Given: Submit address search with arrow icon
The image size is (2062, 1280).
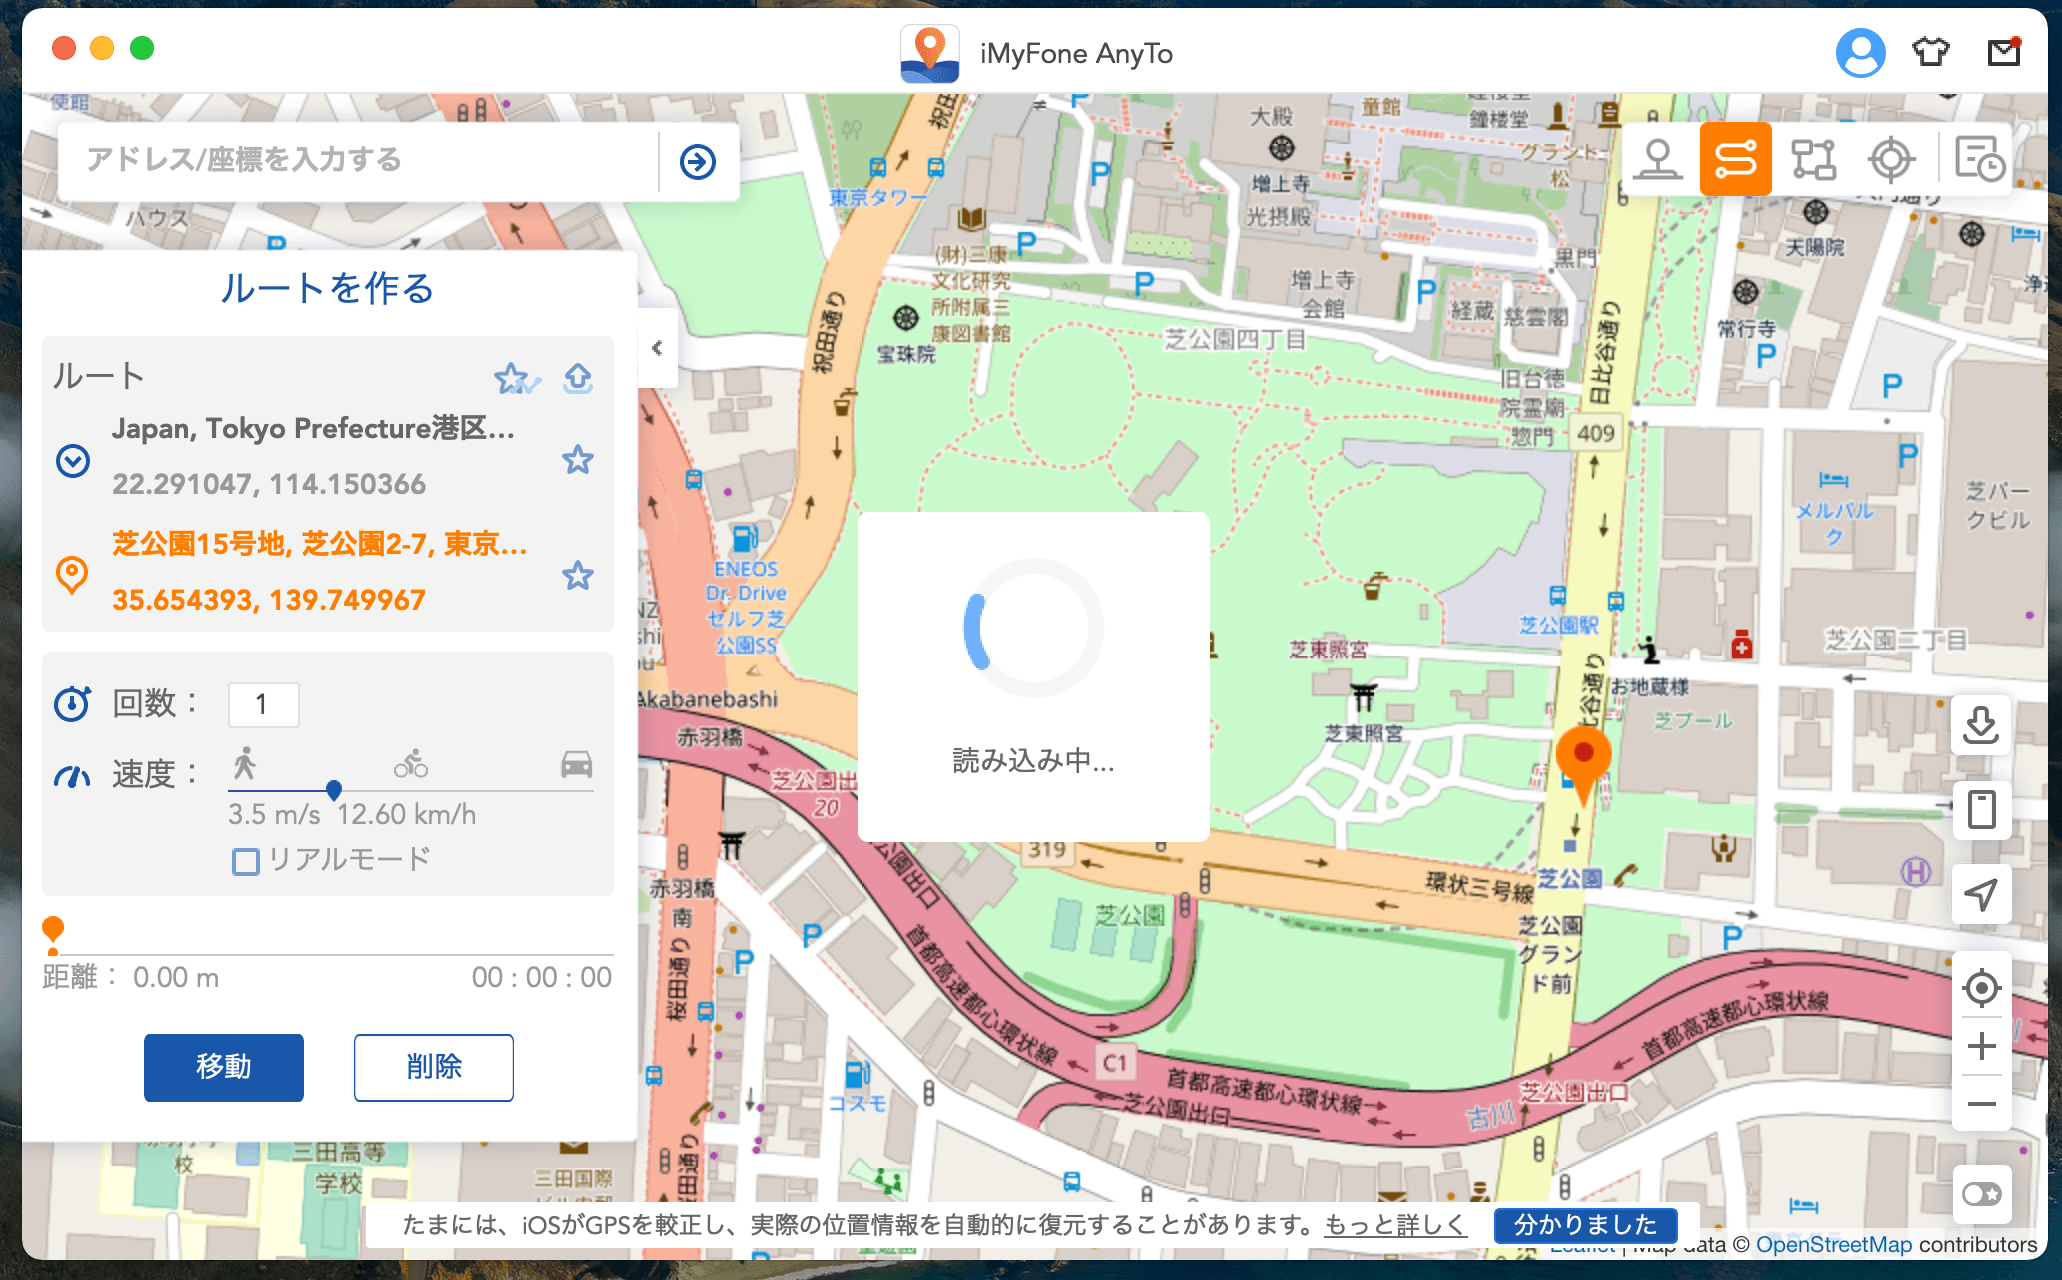Looking at the screenshot, I should point(698,161).
